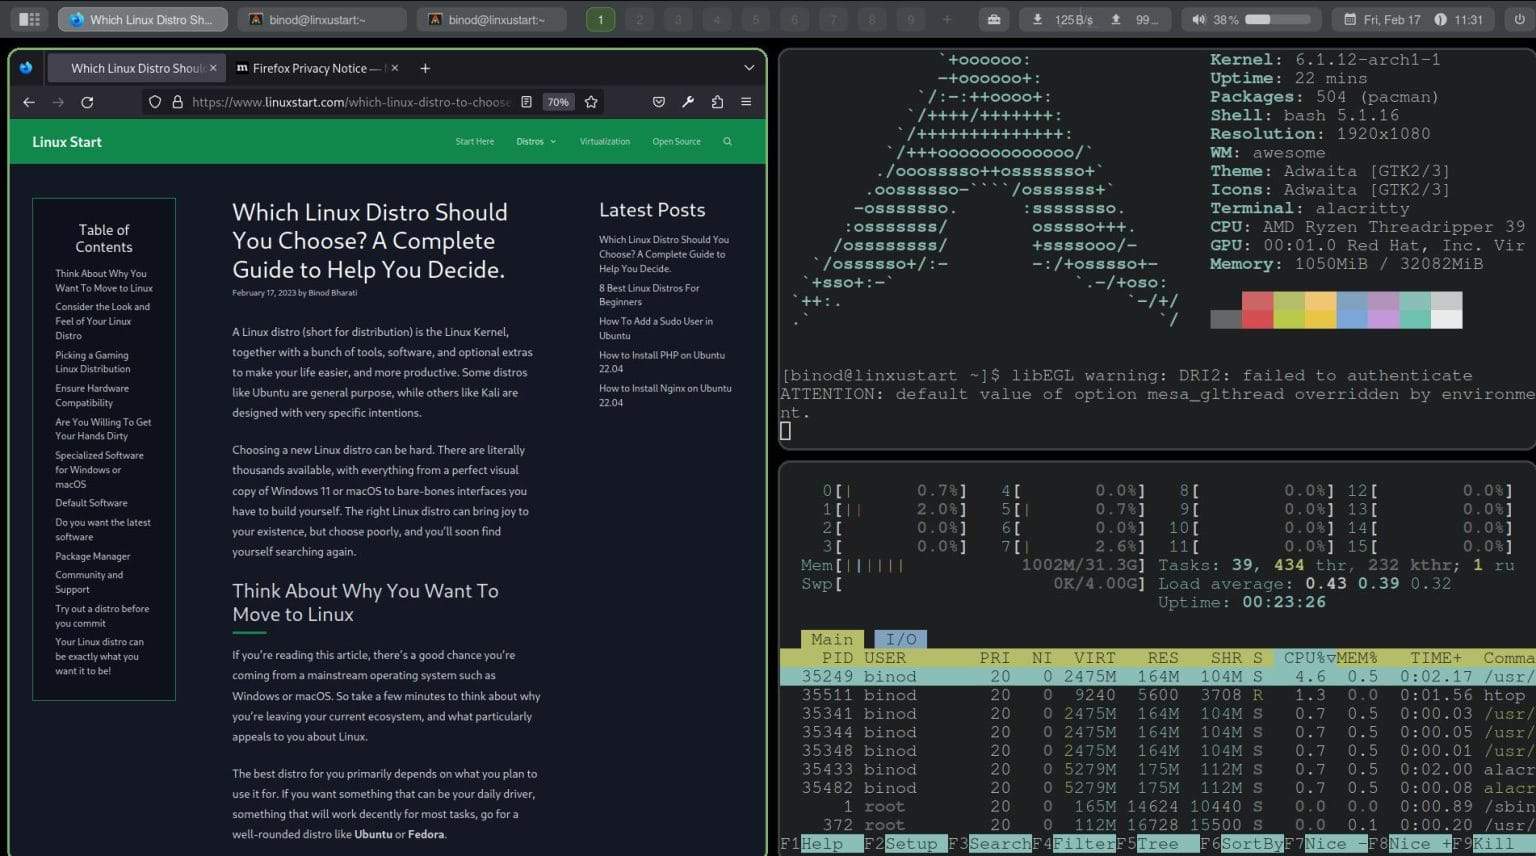Screen dimensions: 1536x856
Task: Switch to the Firefox Privacy Notice tab
Action: [311, 68]
